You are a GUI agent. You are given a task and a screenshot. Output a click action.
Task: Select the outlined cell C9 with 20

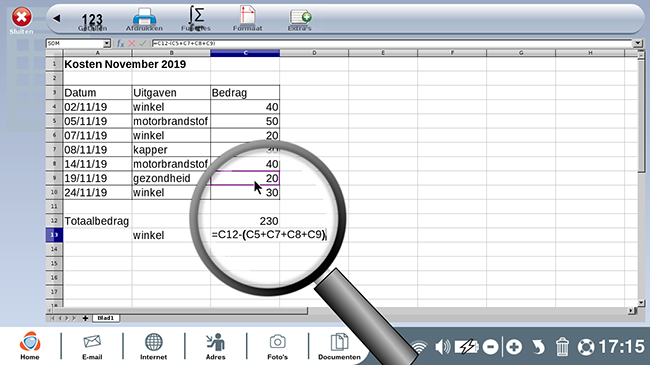coord(245,178)
